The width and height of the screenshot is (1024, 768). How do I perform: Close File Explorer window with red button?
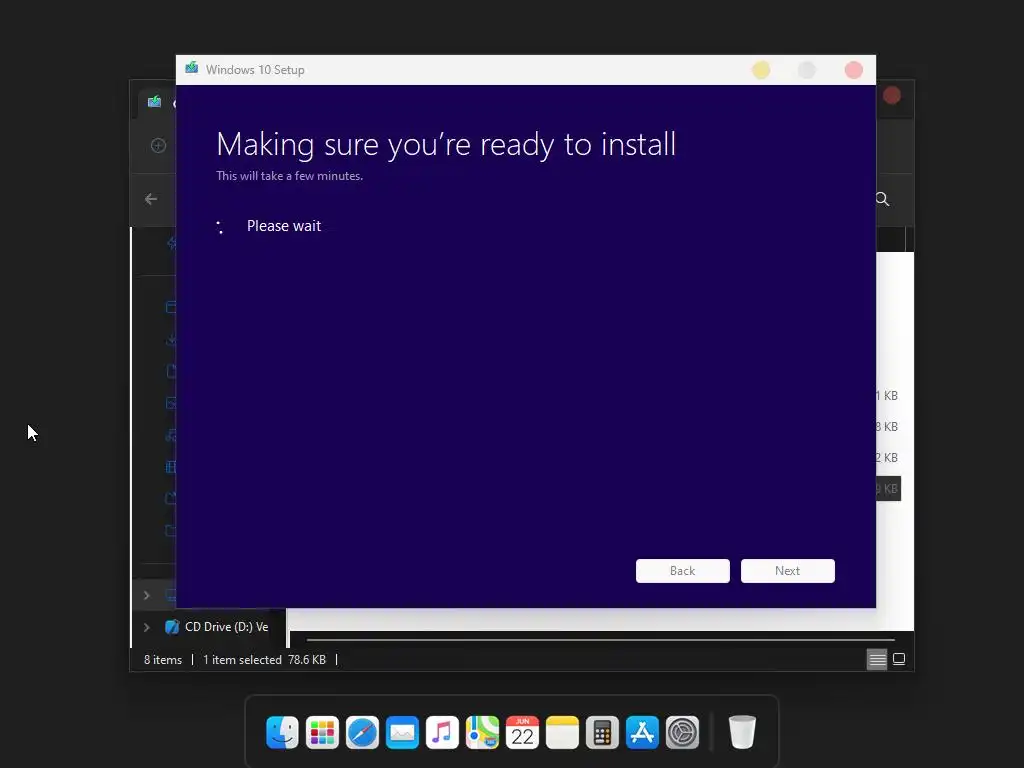[891, 96]
